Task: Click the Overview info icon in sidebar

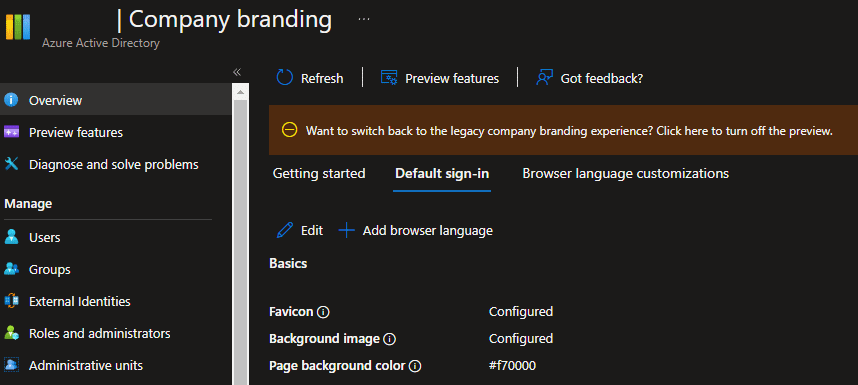Action: (11, 100)
